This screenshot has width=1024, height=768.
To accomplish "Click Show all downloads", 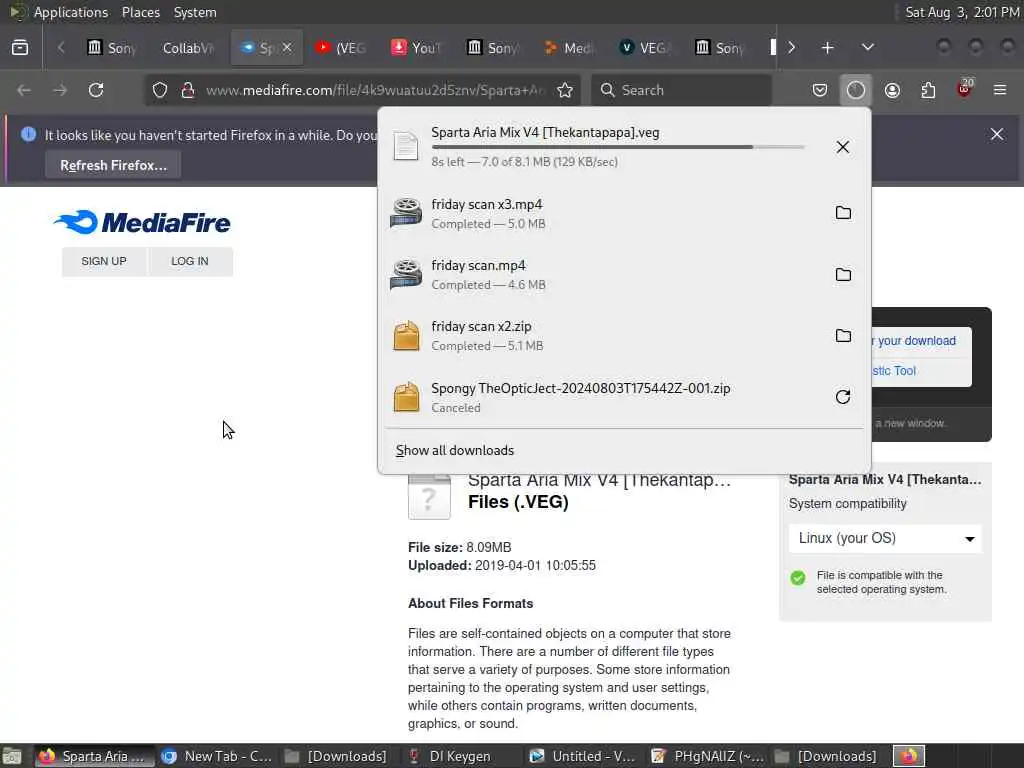I will pyautogui.click(x=455, y=451).
